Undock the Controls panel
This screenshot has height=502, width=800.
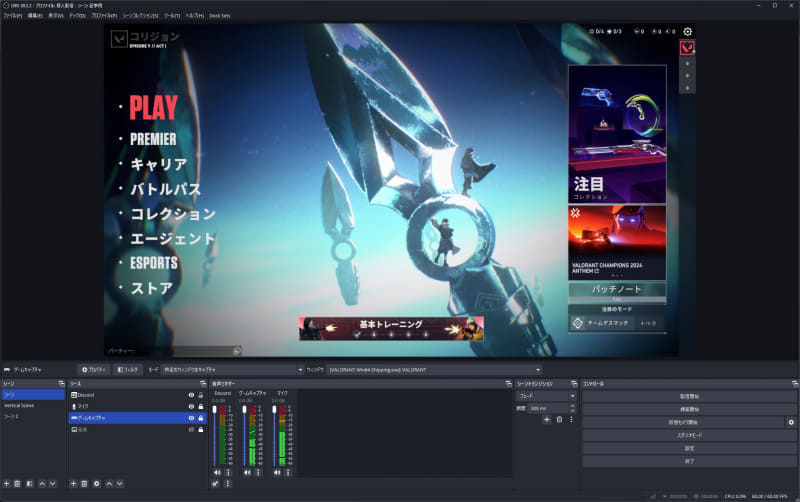[795, 384]
